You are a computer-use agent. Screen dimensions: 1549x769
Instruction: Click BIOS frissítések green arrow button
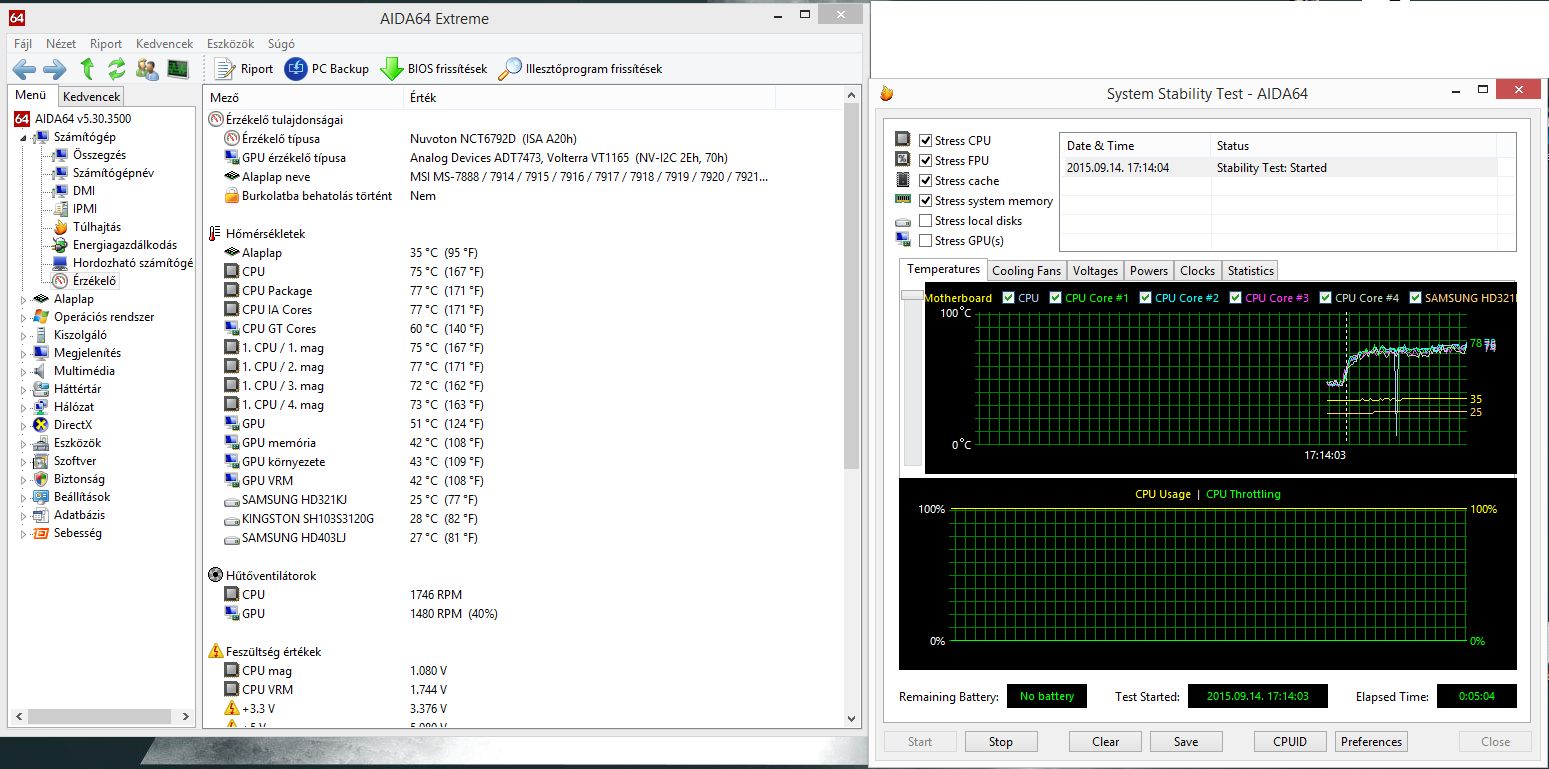tap(434, 69)
